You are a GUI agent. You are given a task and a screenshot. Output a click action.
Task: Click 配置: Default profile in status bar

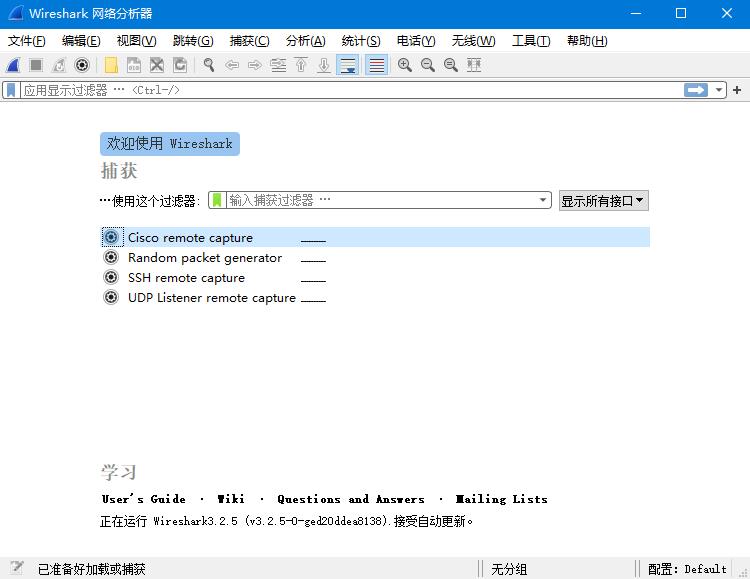pyautogui.click(x=687, y=569)
